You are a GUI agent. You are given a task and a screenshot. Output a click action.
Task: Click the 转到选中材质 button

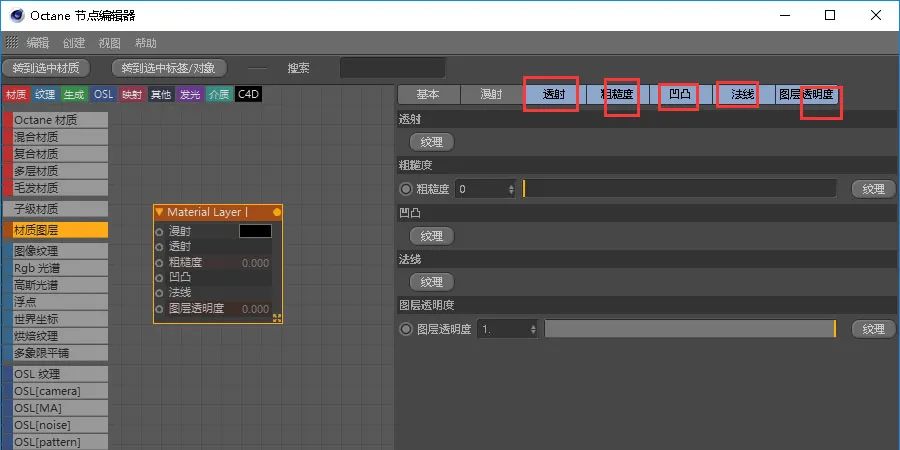click(46, 68)
